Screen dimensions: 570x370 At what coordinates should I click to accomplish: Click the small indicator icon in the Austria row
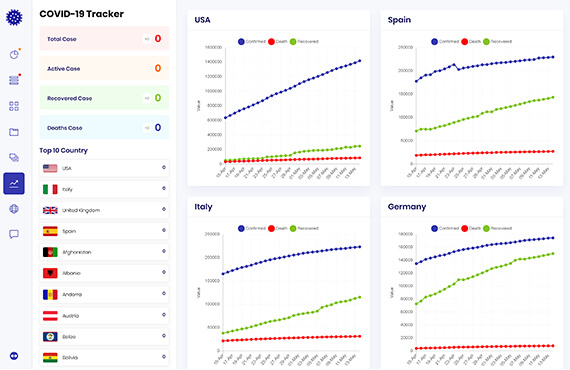tap(164, 315)
